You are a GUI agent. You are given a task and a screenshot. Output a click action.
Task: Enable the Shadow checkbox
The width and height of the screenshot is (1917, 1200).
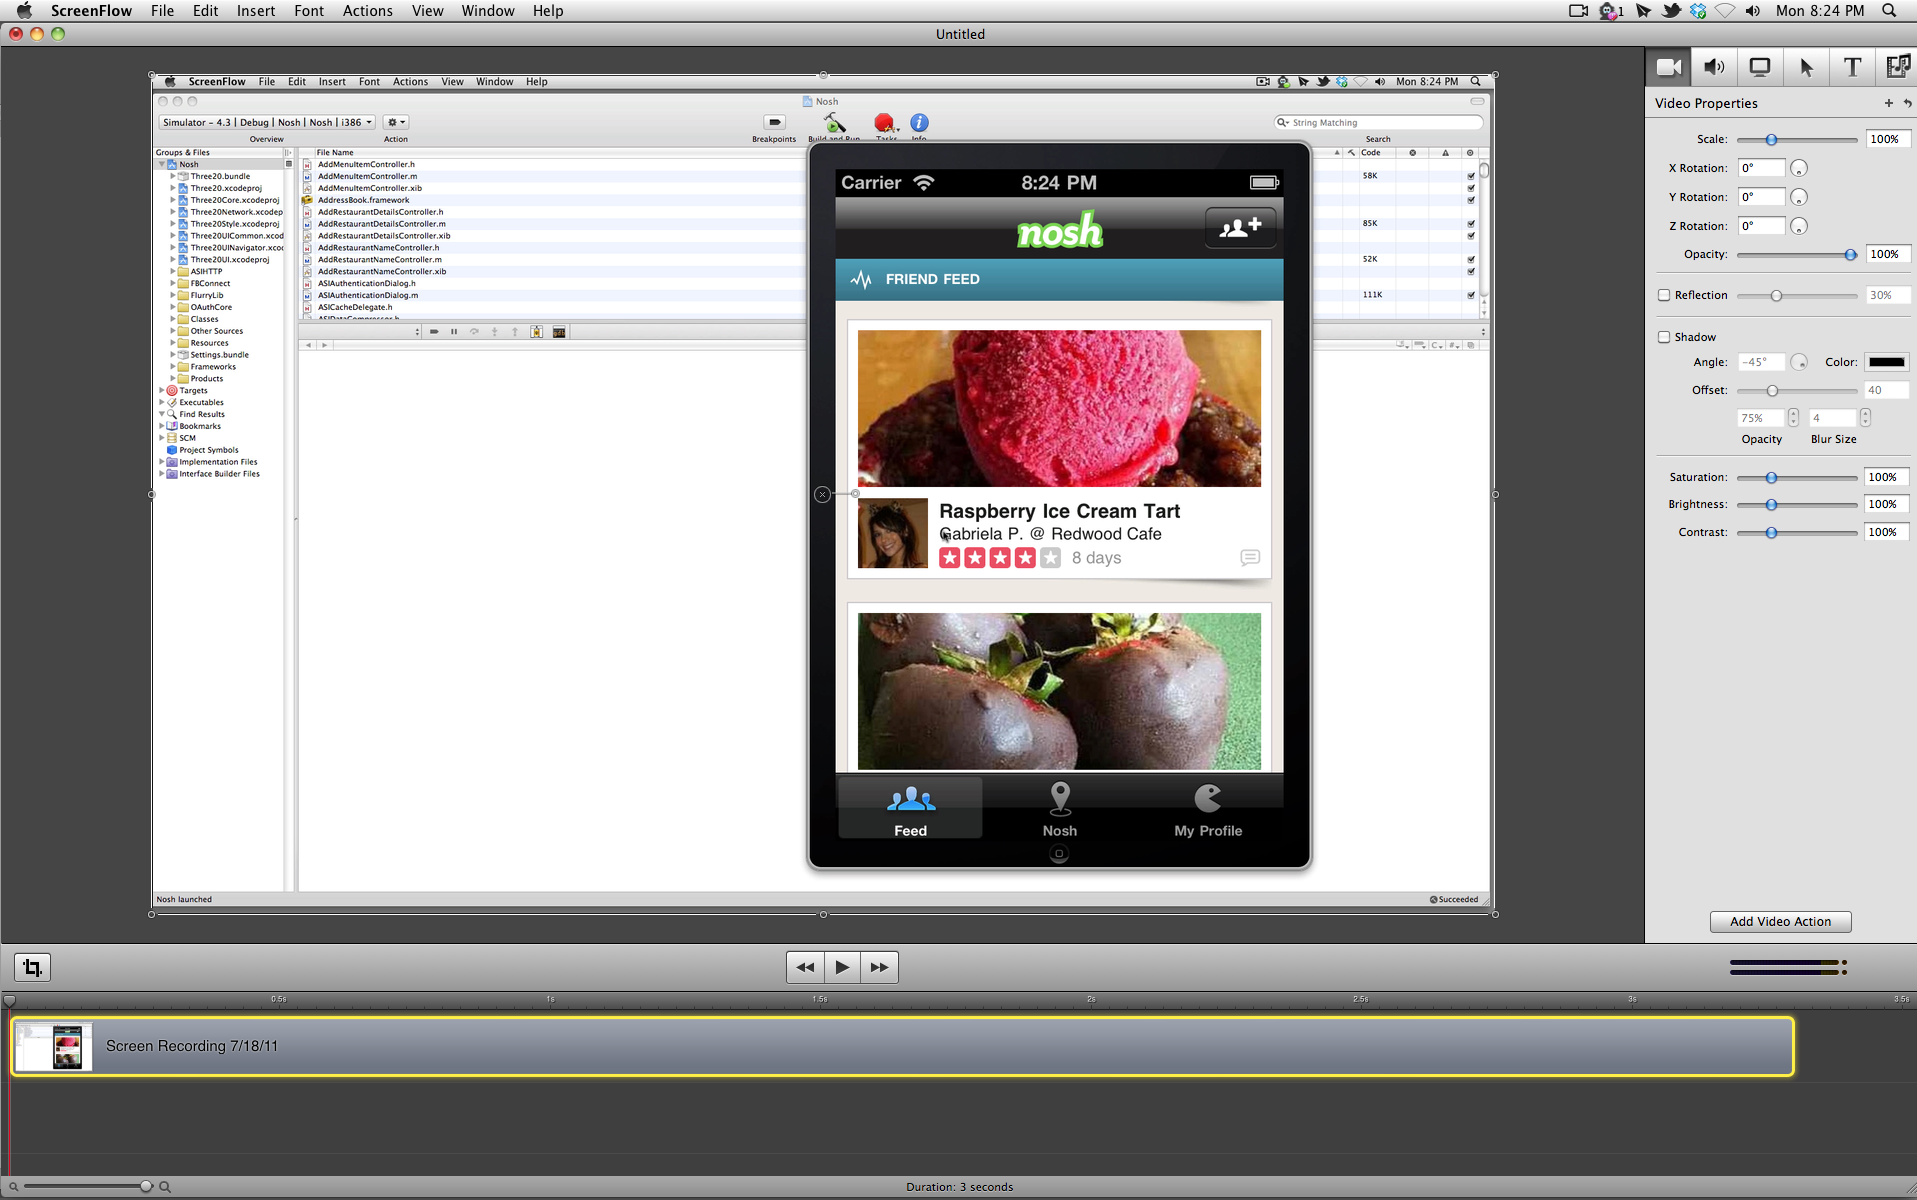[x=1664, y=337]
